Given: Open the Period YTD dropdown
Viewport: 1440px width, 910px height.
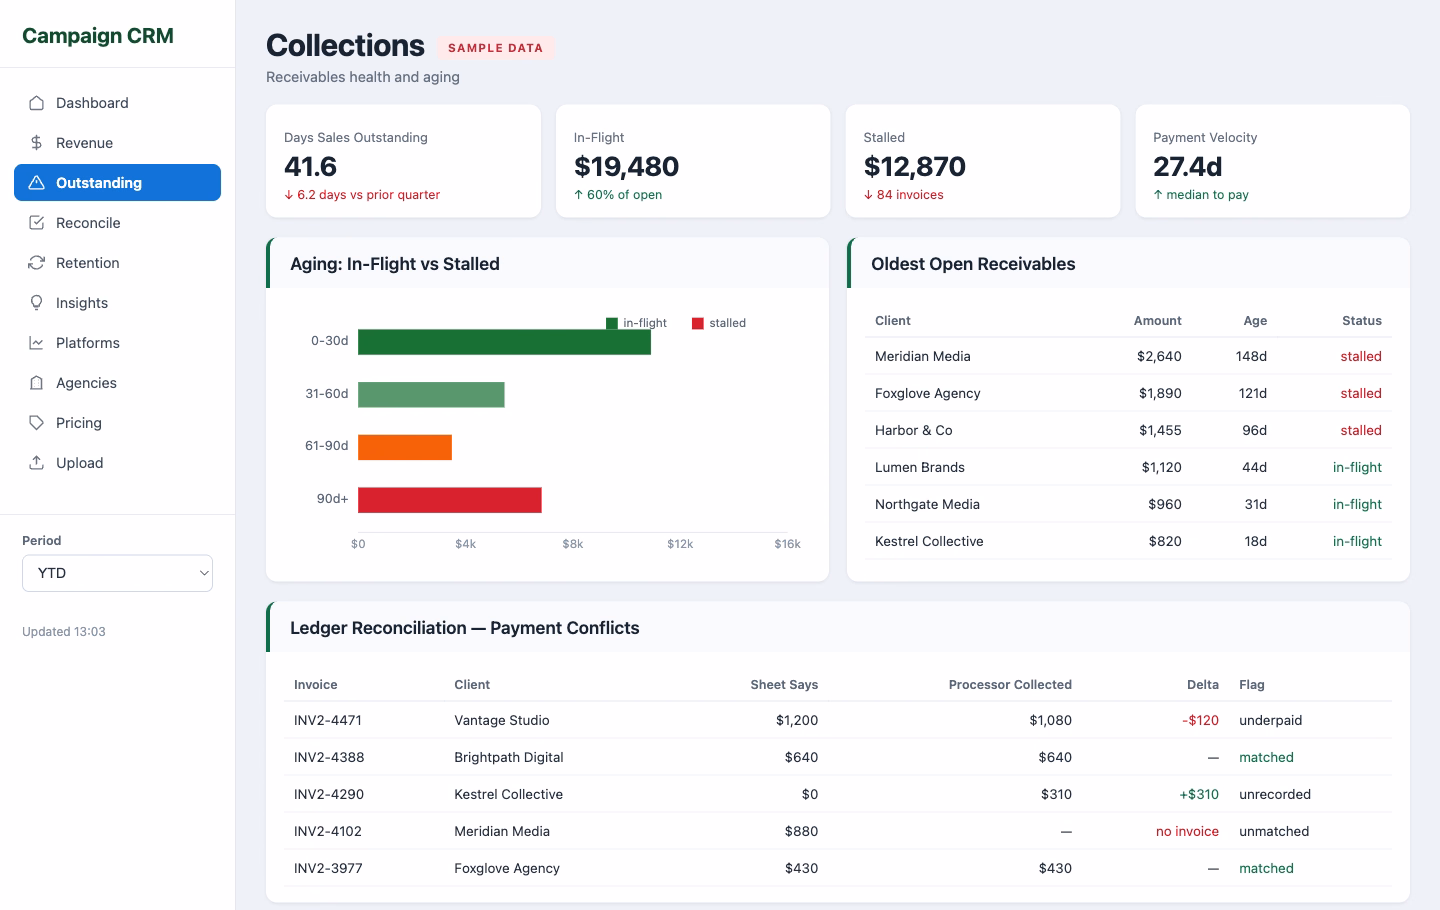Looking at the screenshot, I should point(117,573).
